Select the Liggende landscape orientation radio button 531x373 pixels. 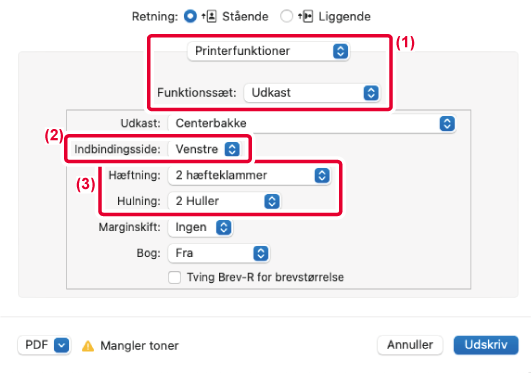(x=286, y=16)
